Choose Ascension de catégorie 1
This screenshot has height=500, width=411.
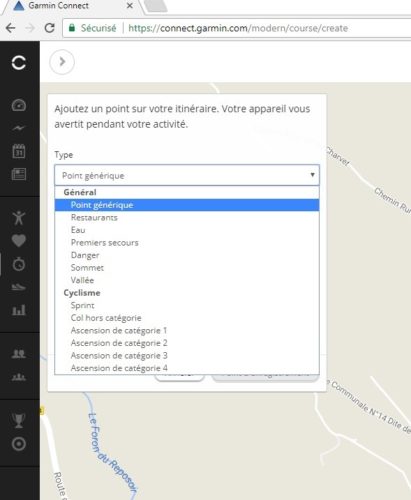pos(187,331)
